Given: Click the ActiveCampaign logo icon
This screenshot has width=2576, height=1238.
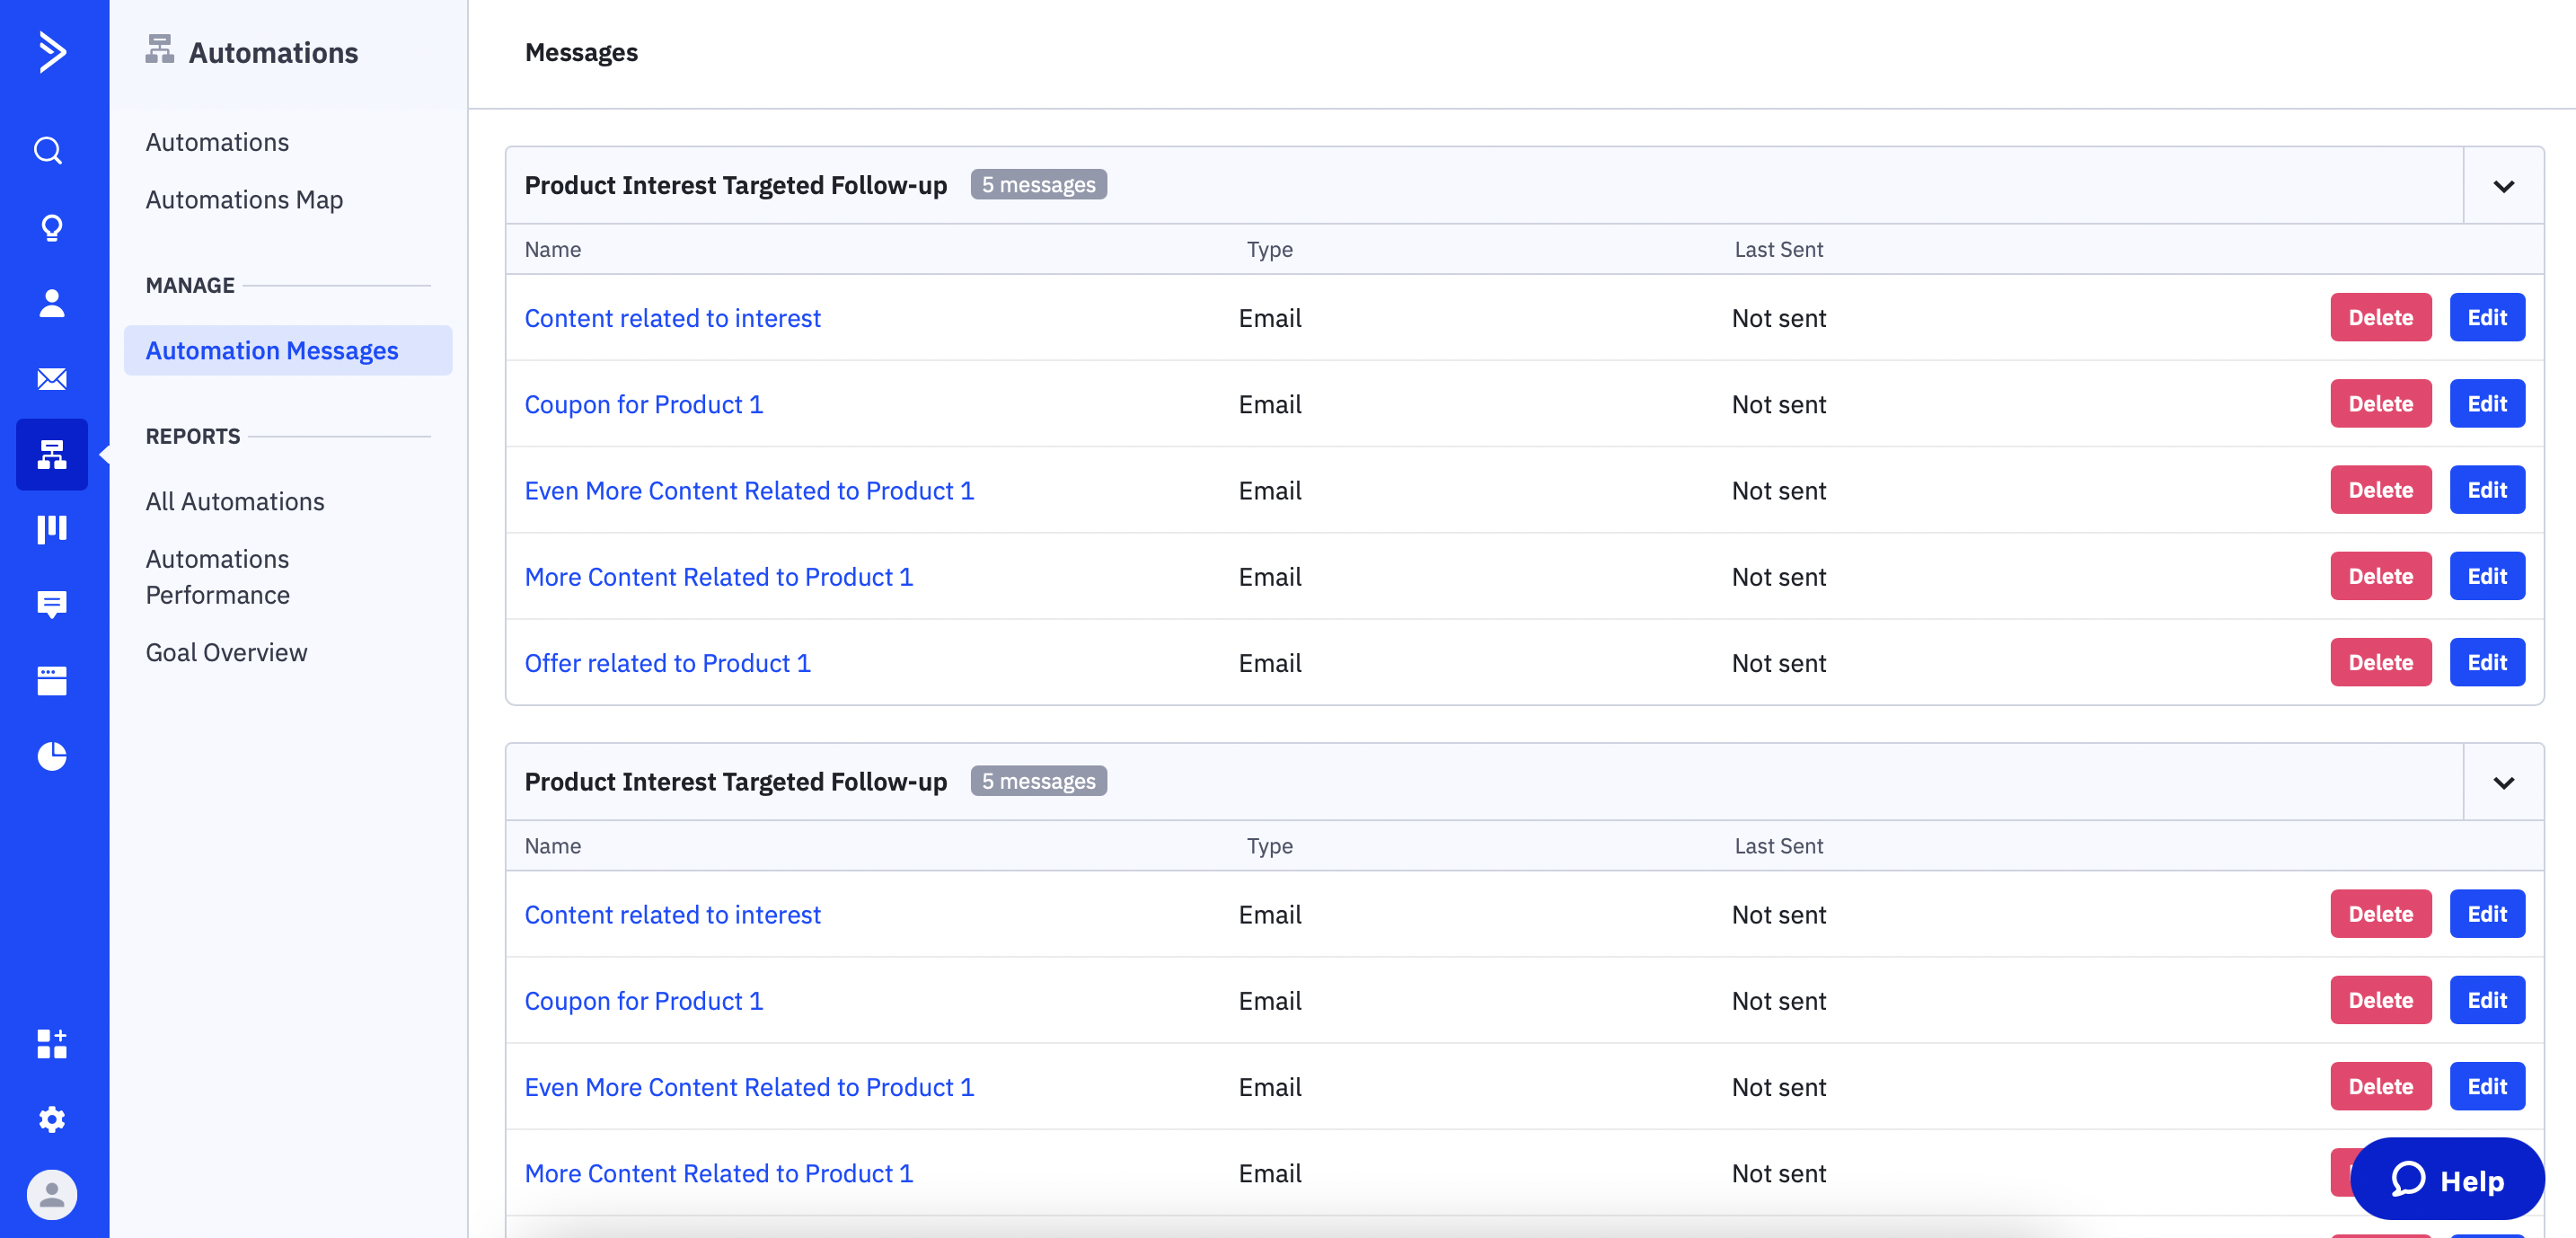Looking at the screenshot, I should click(x=51, y=52).
